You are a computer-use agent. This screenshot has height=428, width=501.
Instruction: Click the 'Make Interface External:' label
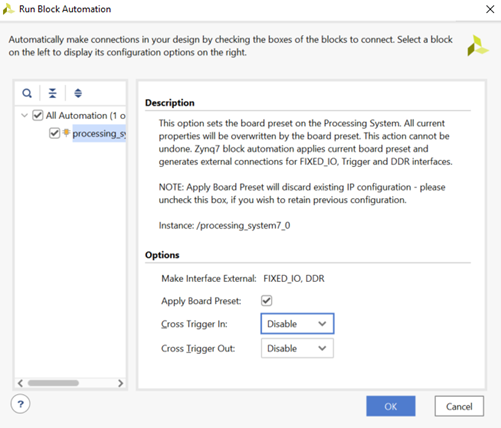(x=209, y=278)
